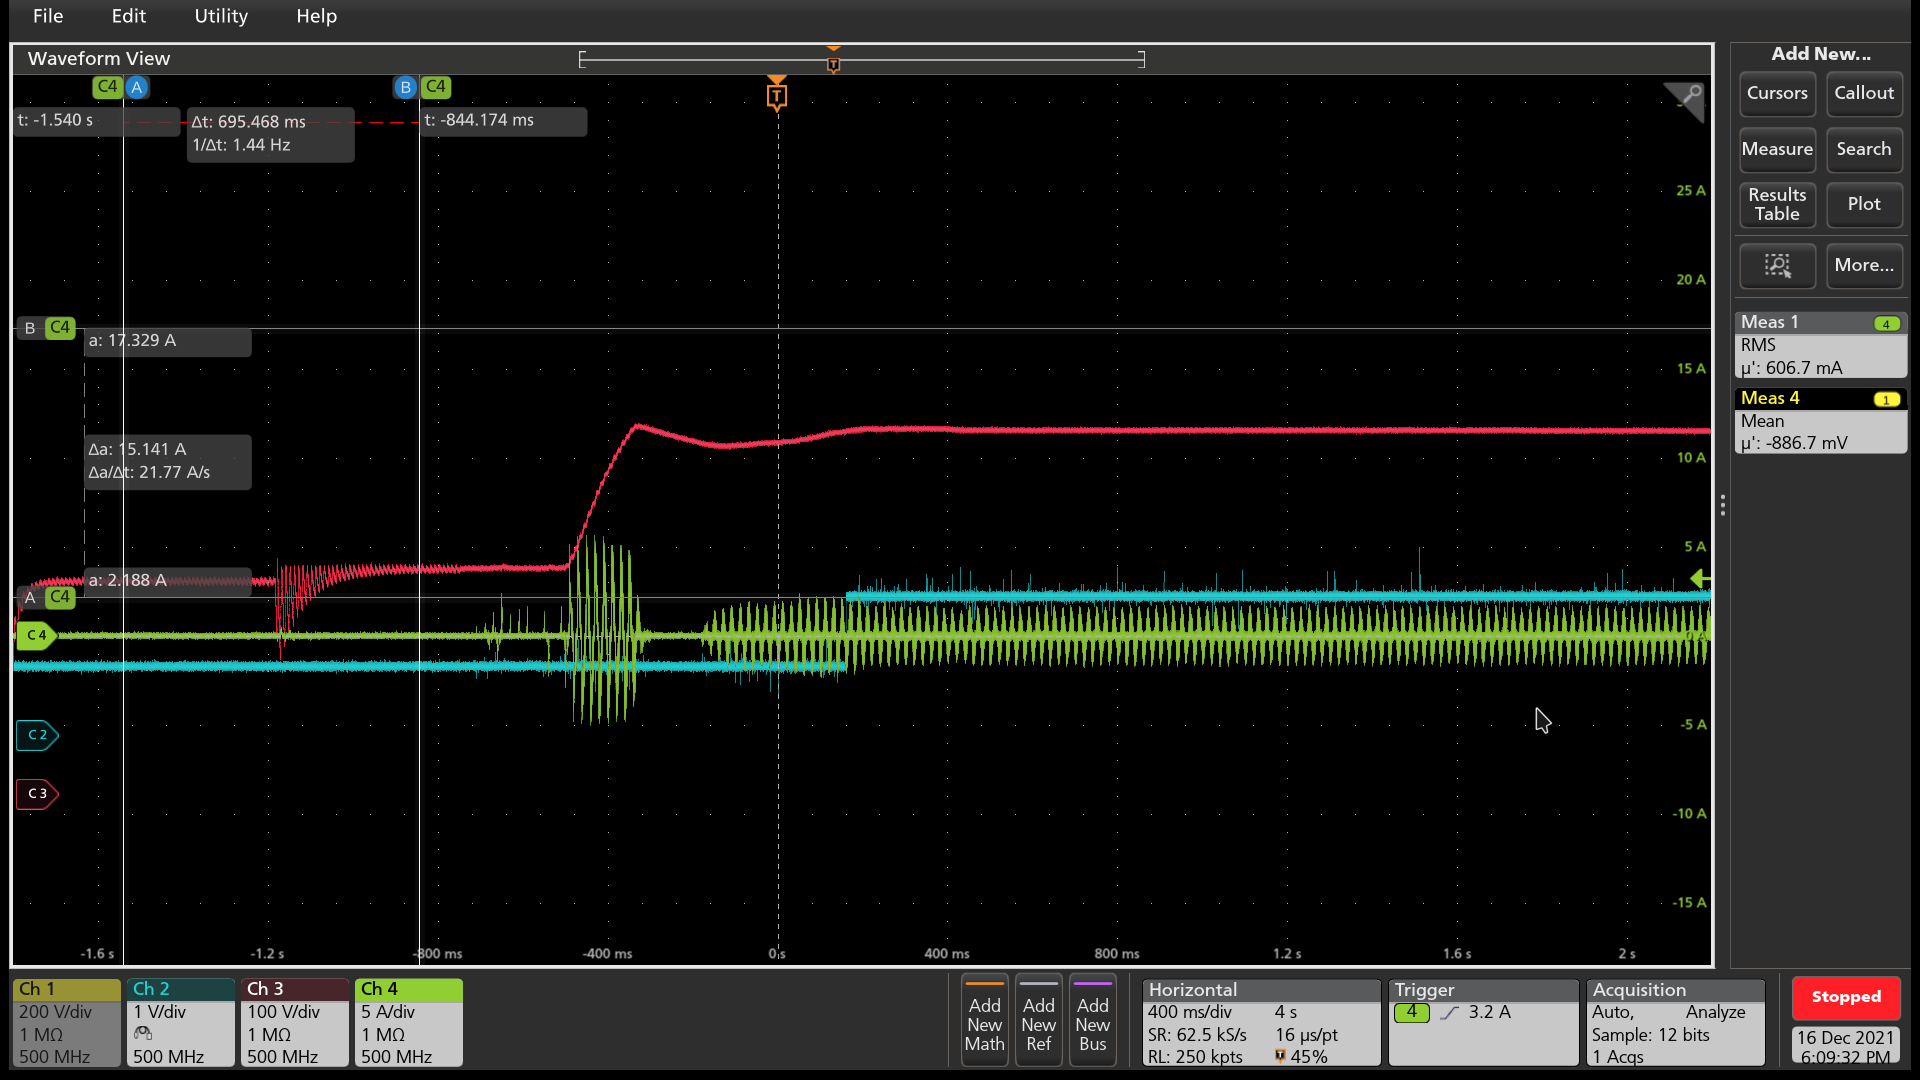Select the C2 channel ground handle
The image size is (1920, 1080).
(x=37, y=735)
